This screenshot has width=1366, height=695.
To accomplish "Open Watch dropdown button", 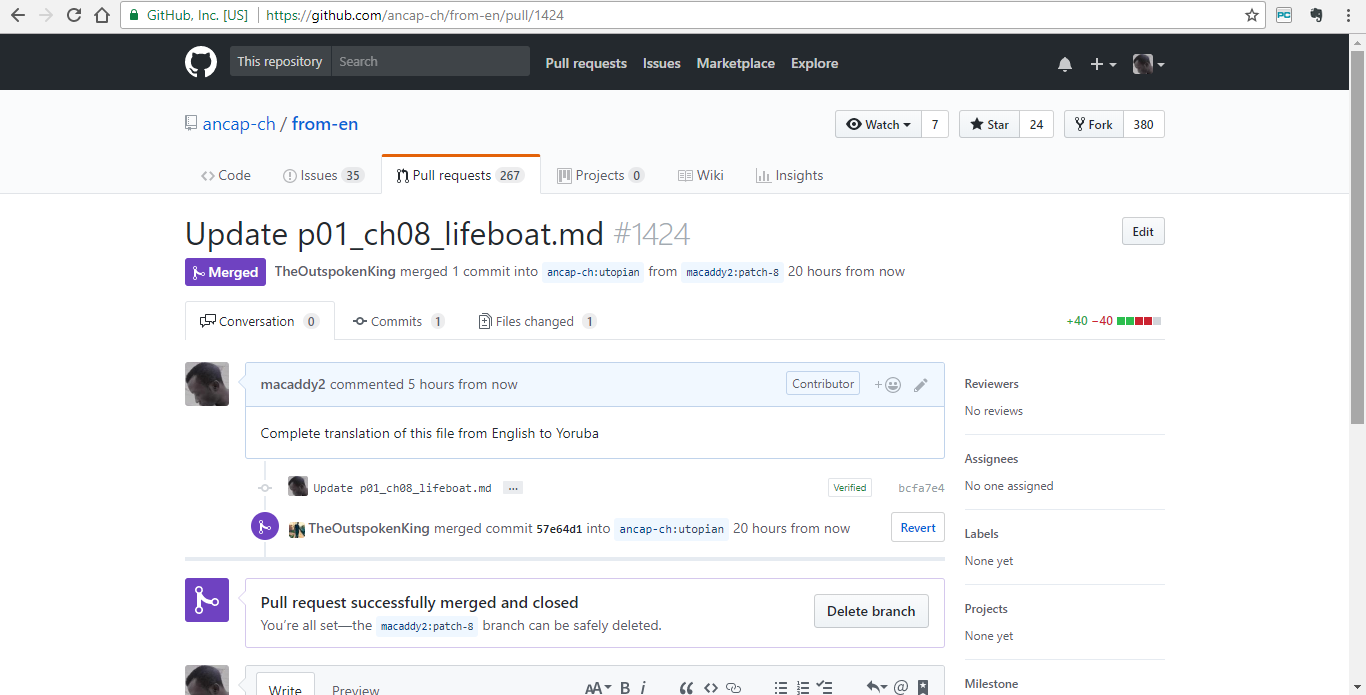I will point(878,124).
